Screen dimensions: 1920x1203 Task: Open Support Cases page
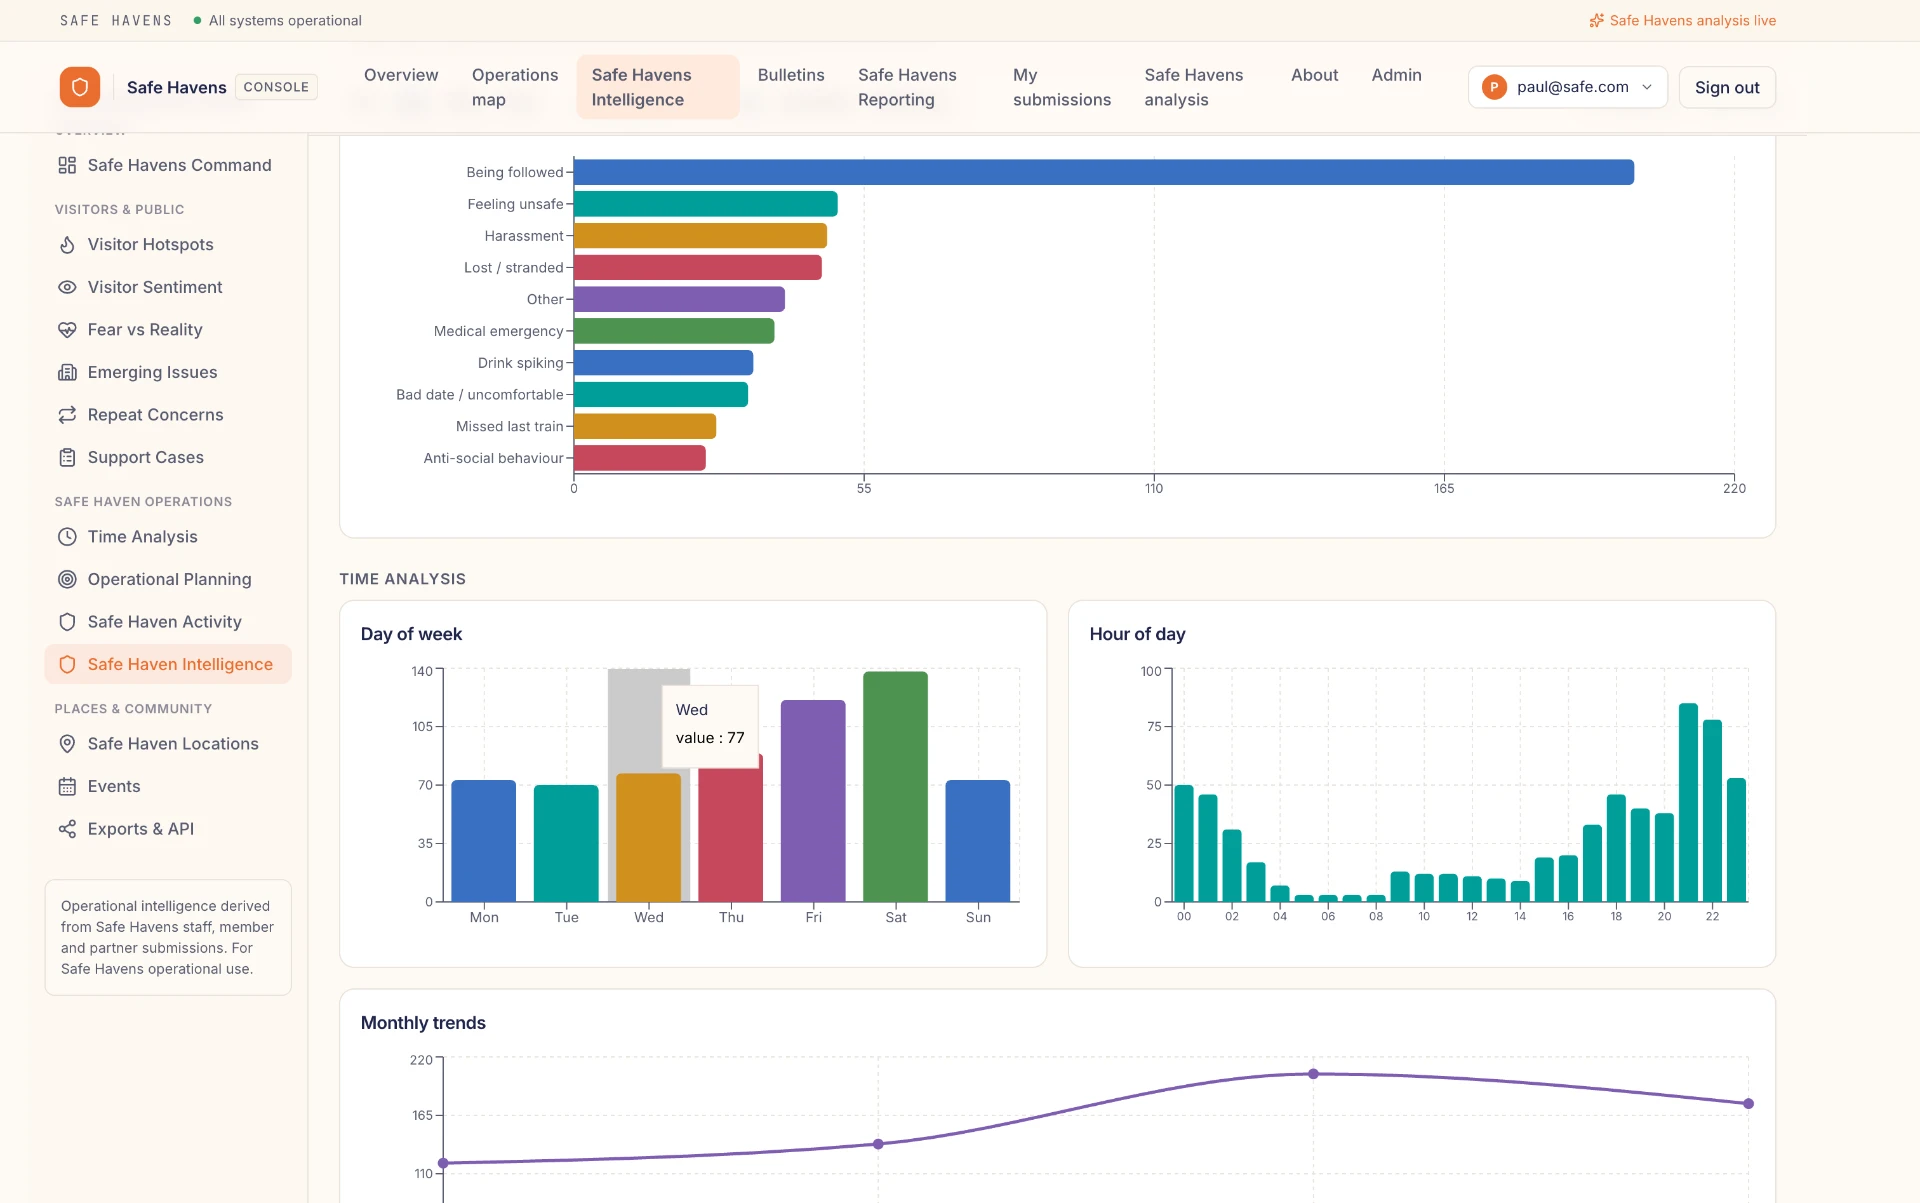(168, 457)
